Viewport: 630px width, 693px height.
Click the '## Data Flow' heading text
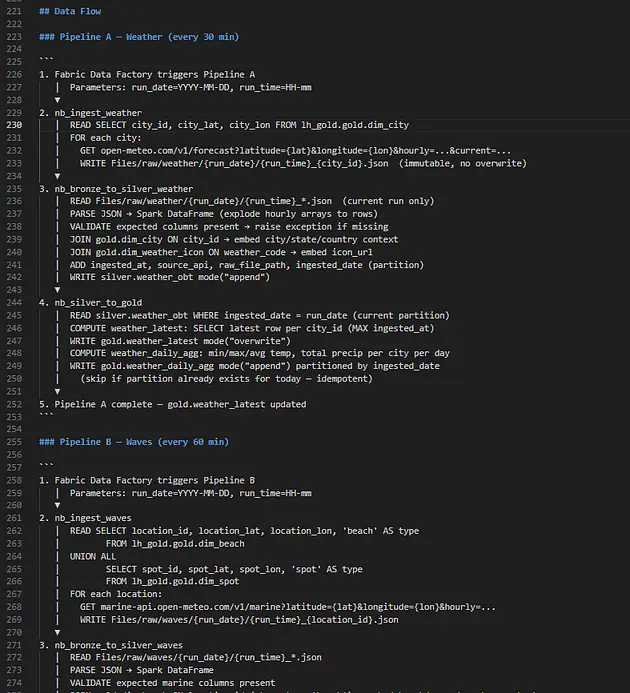click(x=70, y=11)
